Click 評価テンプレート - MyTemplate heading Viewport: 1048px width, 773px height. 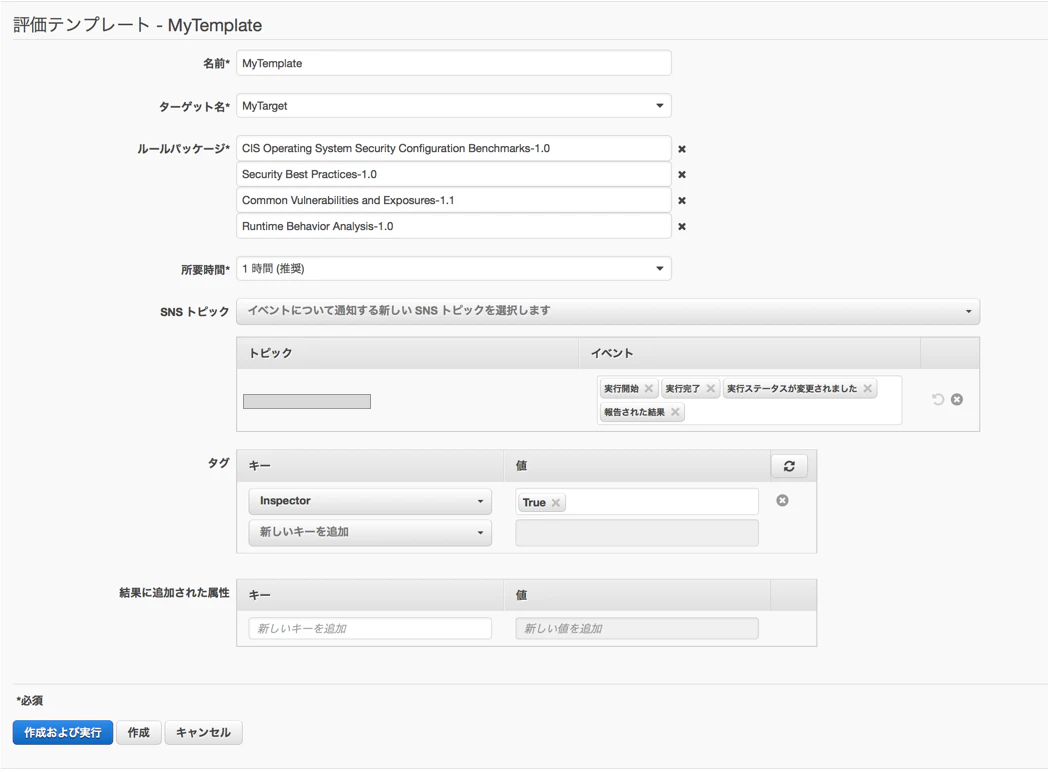coord(138,25)
